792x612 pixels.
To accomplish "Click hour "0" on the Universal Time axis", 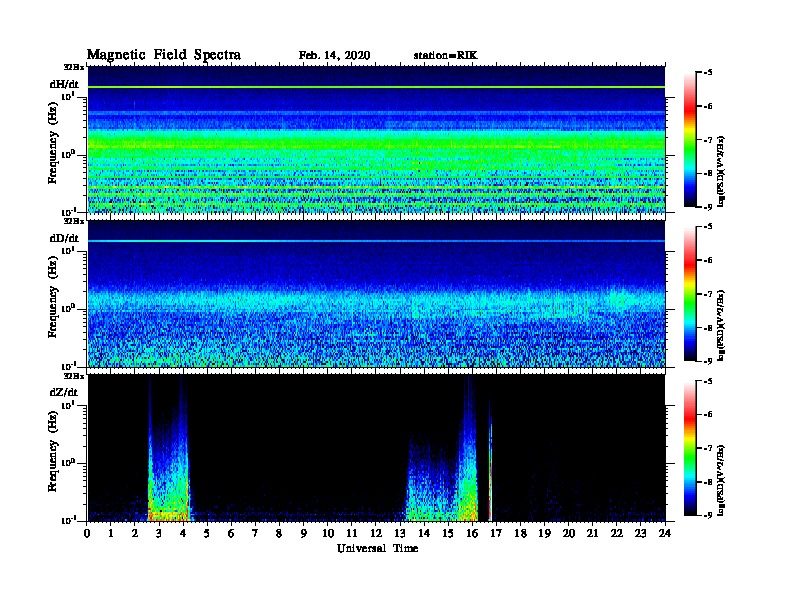I will (87, 534).
